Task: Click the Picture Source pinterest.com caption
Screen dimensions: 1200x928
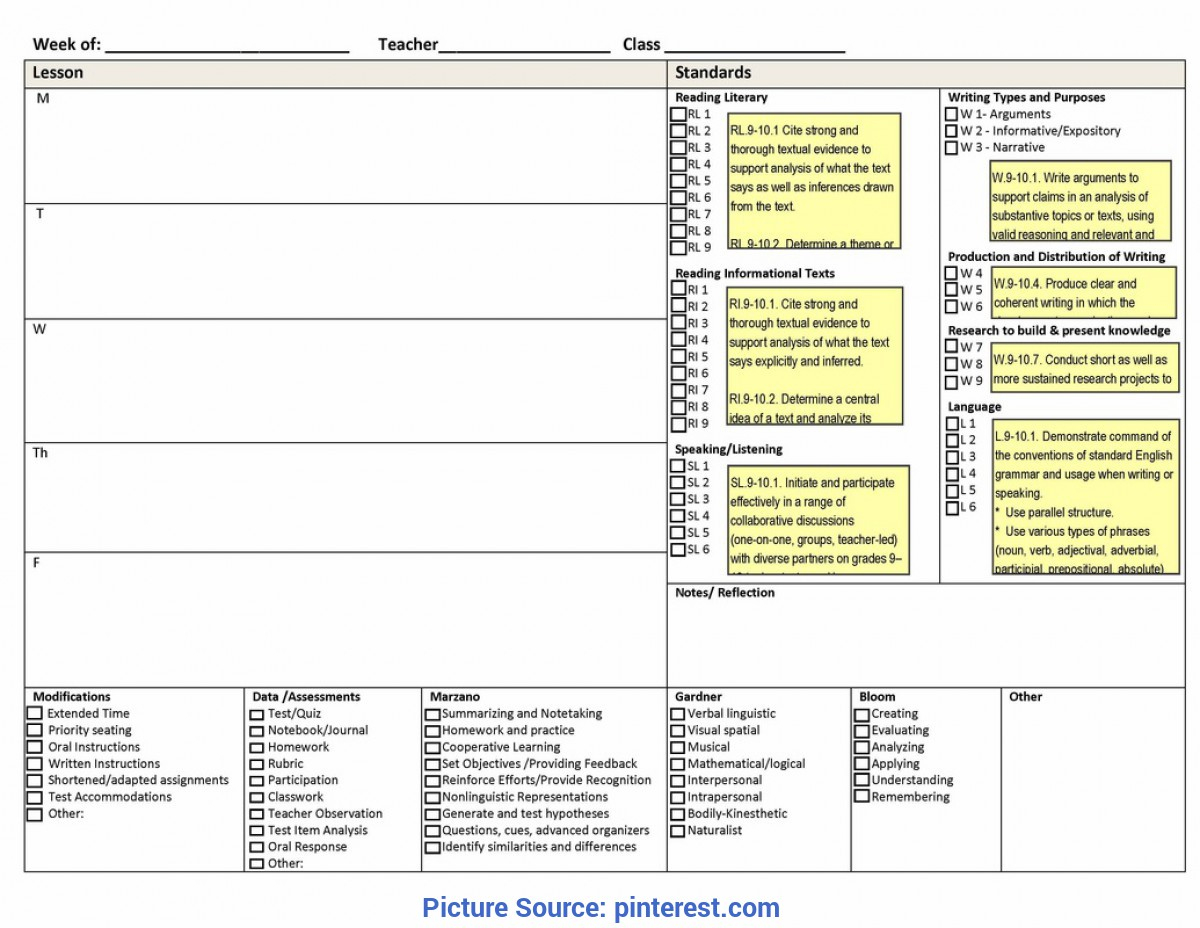Action: [601, 908]
